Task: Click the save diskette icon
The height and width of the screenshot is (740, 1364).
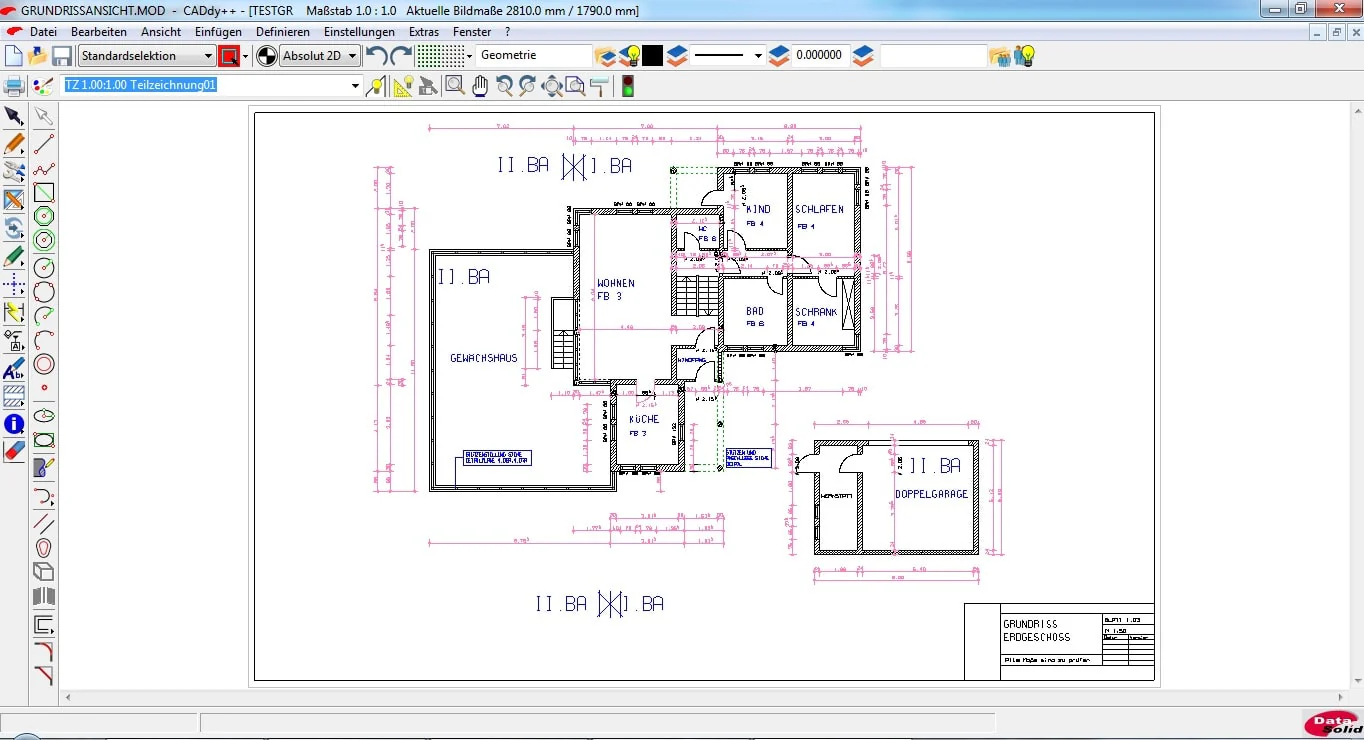Action: [x=62, y=56]
